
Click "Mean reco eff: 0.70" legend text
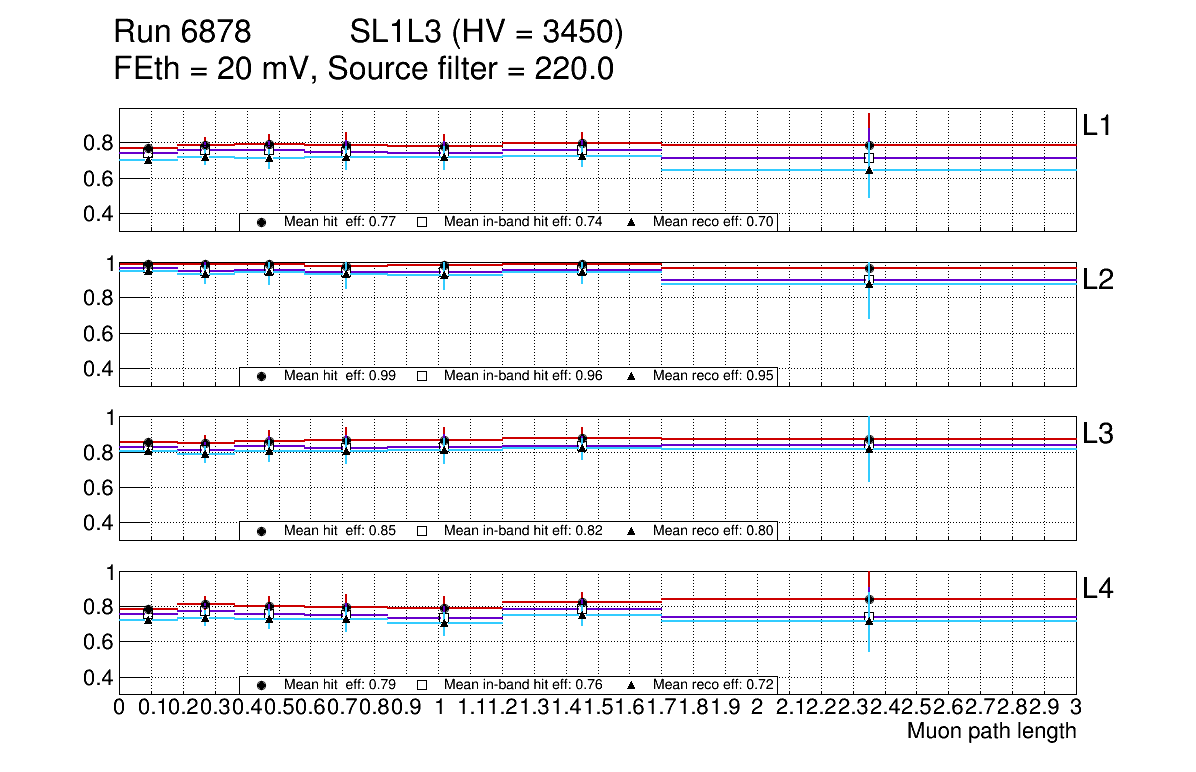click(714, 222)
